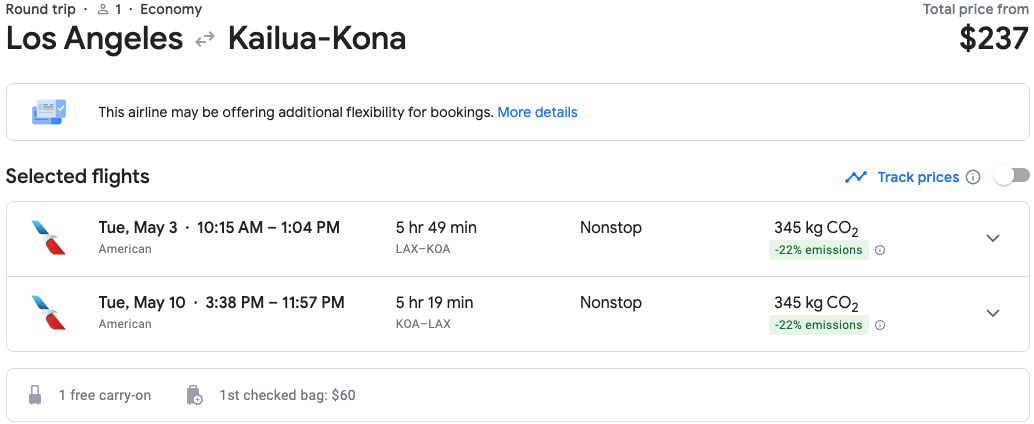Expand the Tue, May 10 flight details
Viewport: 1034px width, 424px height.
(993, 313)
